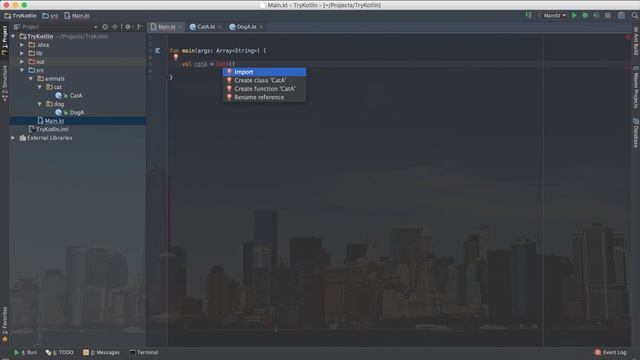The width and height of the screenshot is (640, 360).
Task: Open the 4: Run tool window
Action: 25,352
